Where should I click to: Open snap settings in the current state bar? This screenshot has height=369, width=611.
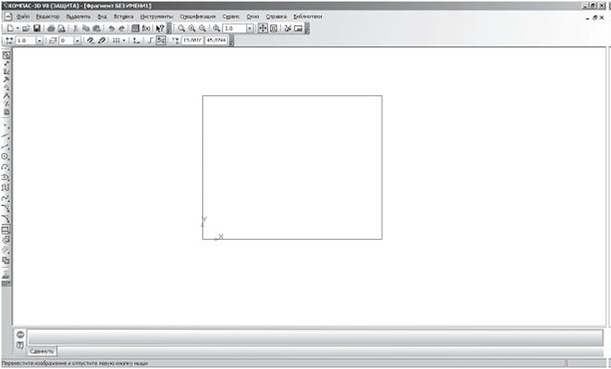pos(90,40)
